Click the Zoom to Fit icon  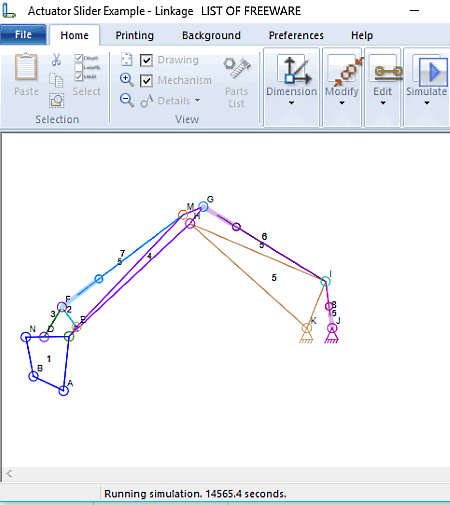coord(127,59)
